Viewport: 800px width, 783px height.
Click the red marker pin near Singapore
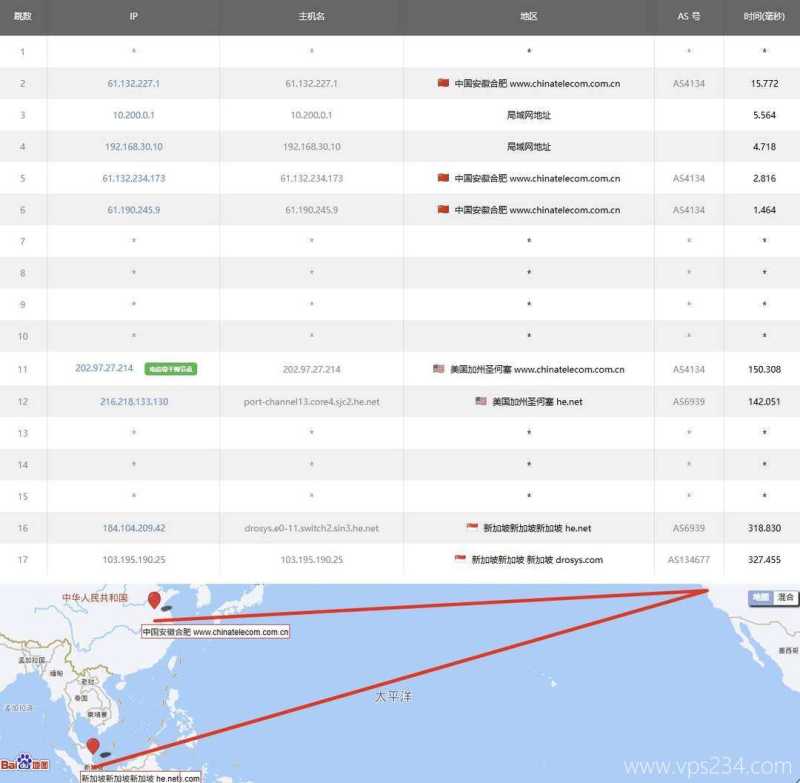[93, 746]
